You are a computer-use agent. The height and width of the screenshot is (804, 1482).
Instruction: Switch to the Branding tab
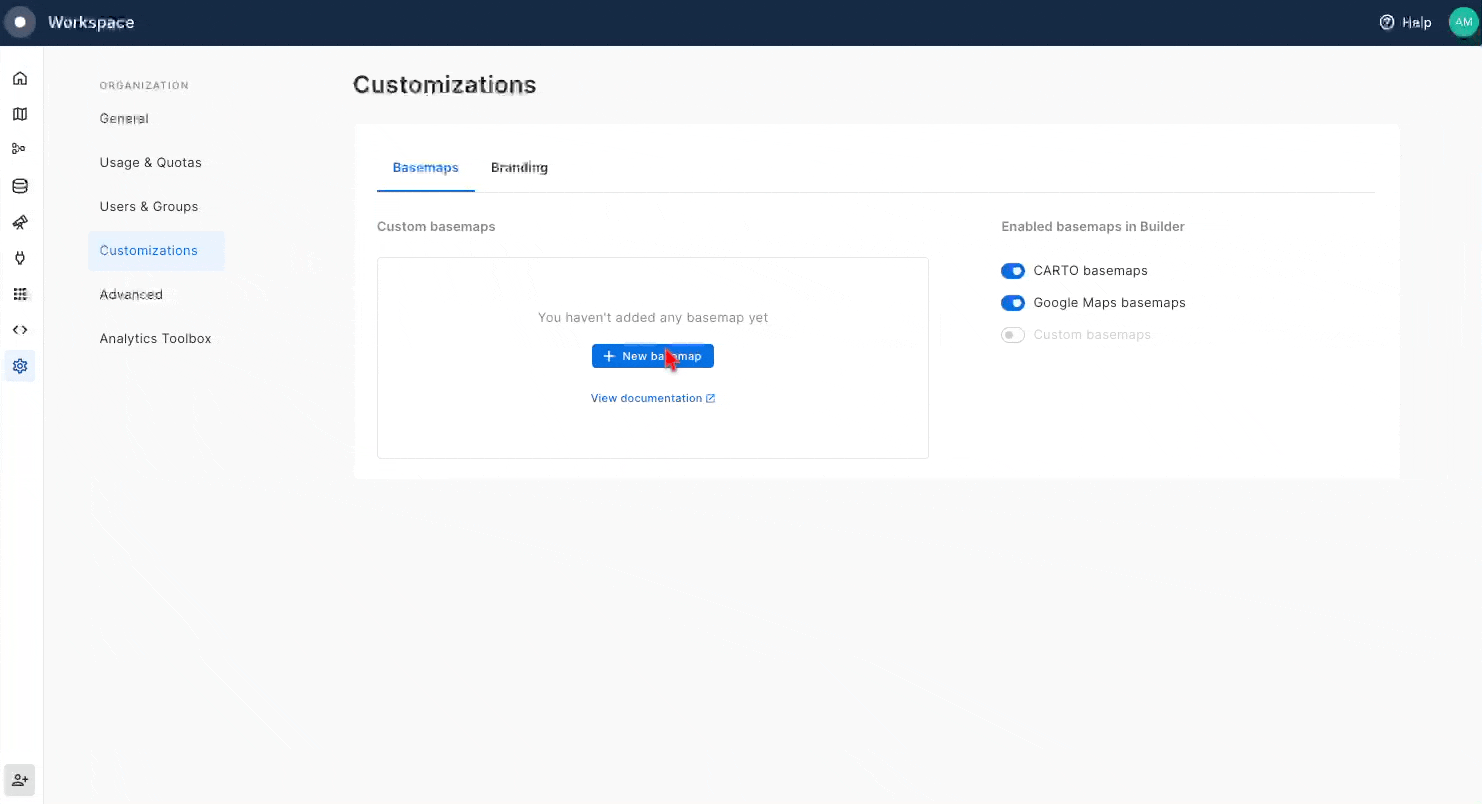[519, 168]
